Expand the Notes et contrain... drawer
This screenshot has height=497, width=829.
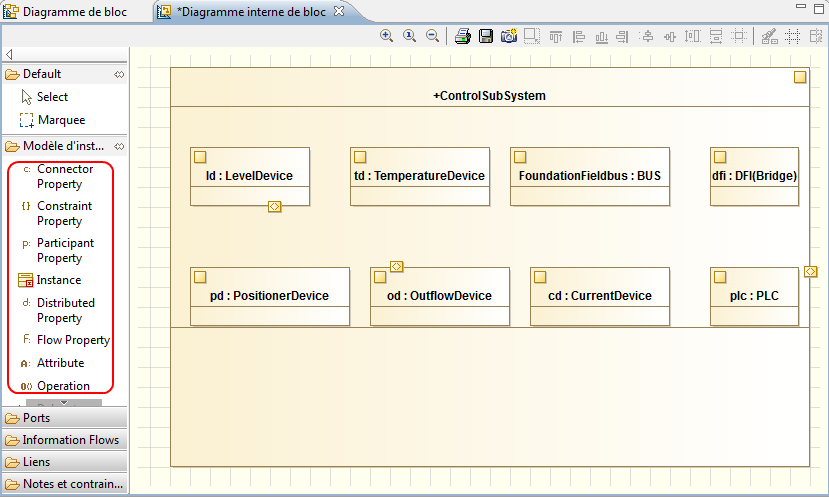[65, 484]
